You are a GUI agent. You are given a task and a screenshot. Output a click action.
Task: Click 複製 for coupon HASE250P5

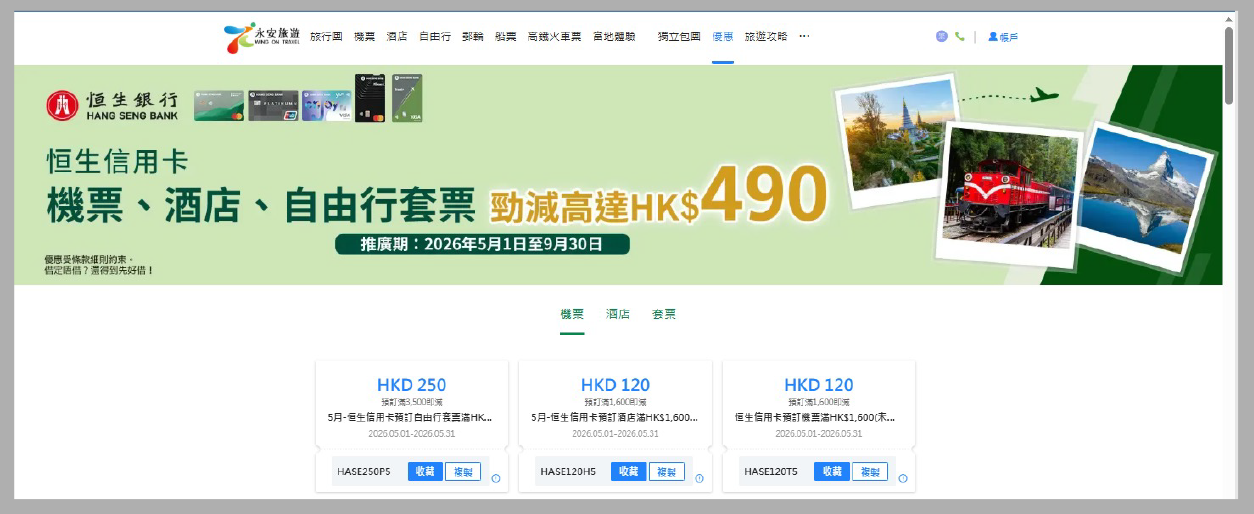[x=463, y=471]
